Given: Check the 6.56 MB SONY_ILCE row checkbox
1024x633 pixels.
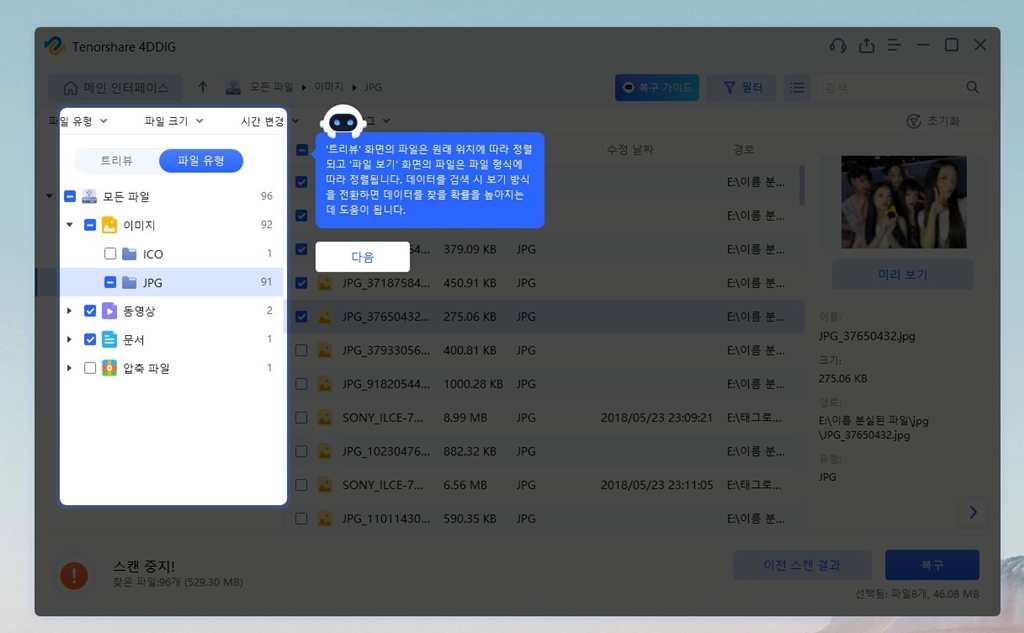Looking at the screenshot, I should coord(301,485).
